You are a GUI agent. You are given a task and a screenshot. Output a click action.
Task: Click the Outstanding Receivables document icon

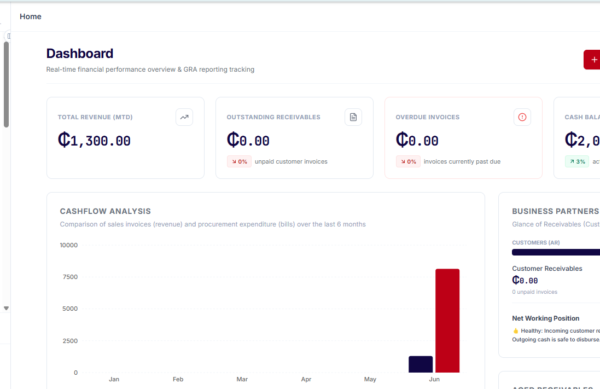pos(353,117)
